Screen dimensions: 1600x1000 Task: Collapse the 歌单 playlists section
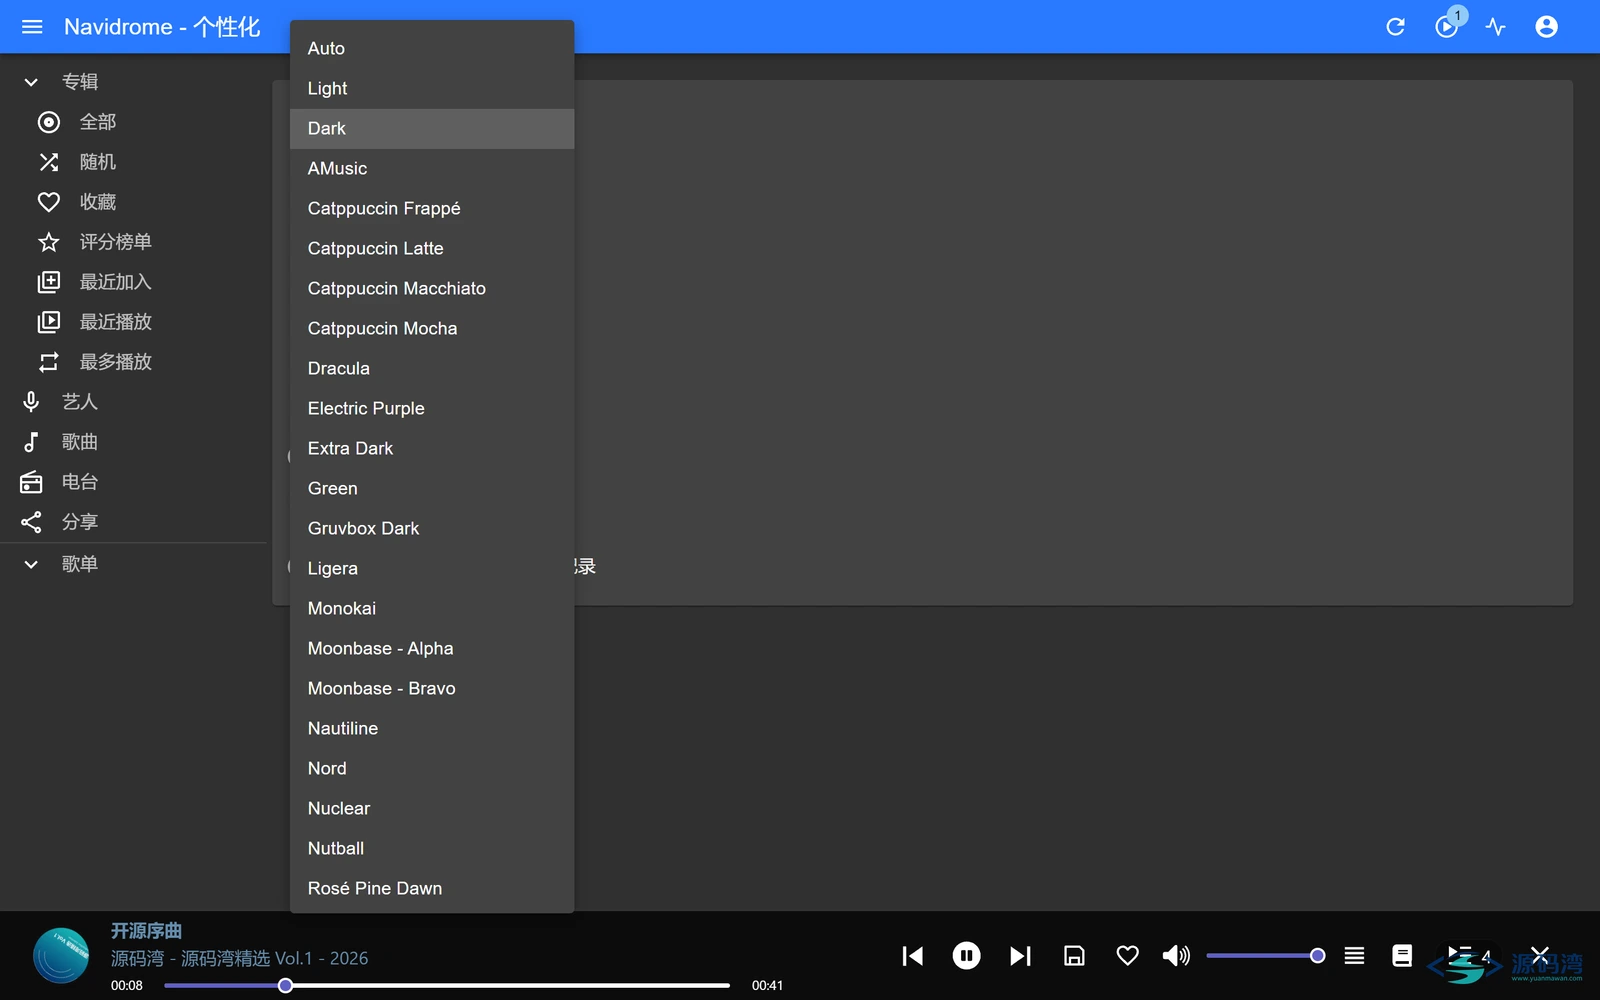(134, 564)
